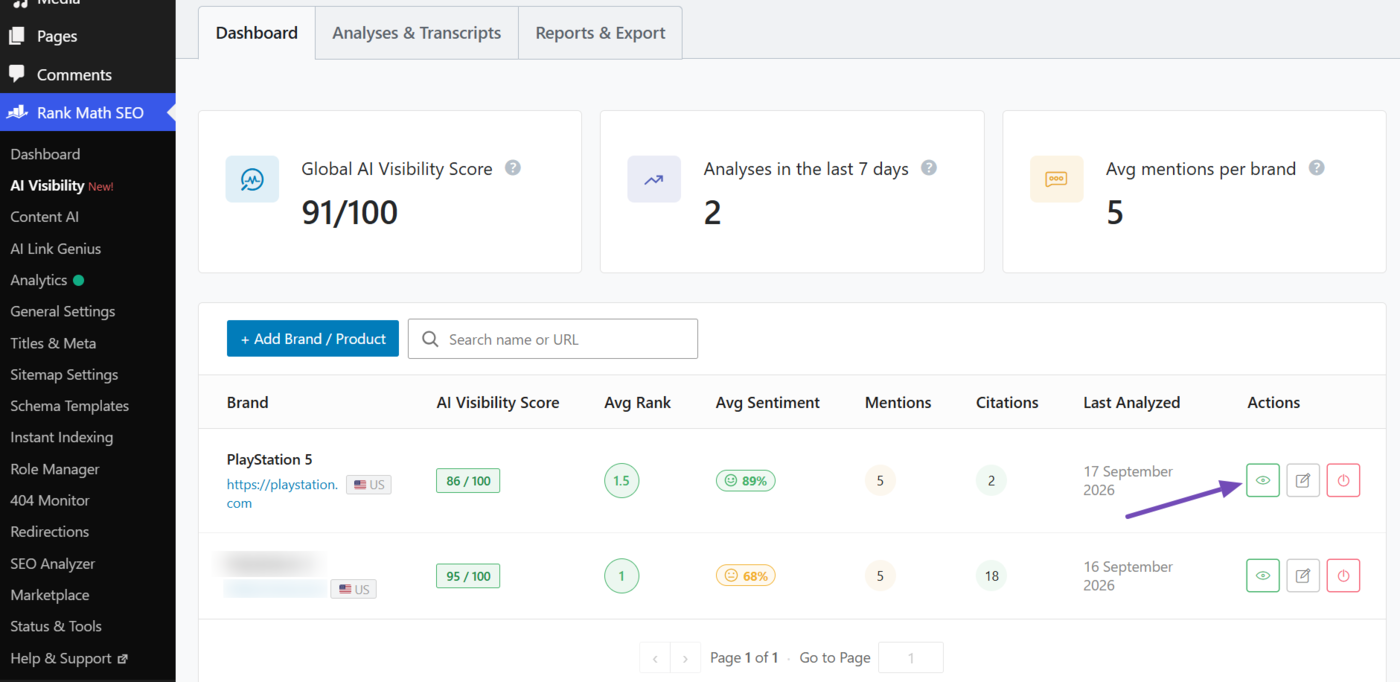Open Role Manager submenu item
The height and width of the screenshot is (682, 1400).
coord(55,469)
